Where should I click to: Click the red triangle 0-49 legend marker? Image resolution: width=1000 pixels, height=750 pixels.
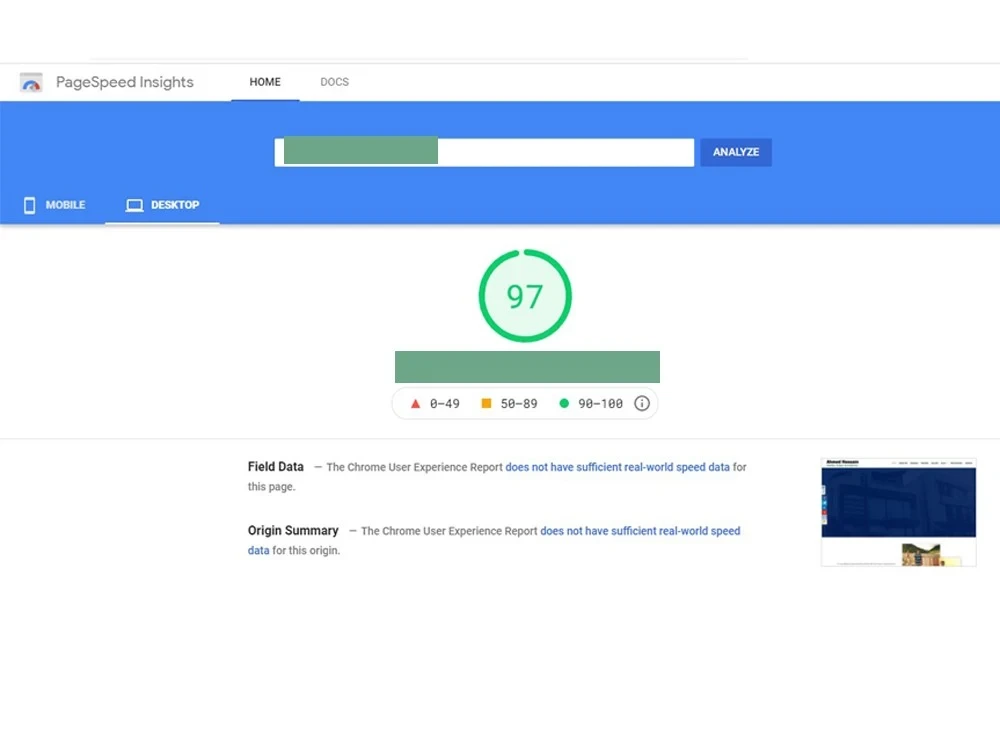click(x=415, y=404)
